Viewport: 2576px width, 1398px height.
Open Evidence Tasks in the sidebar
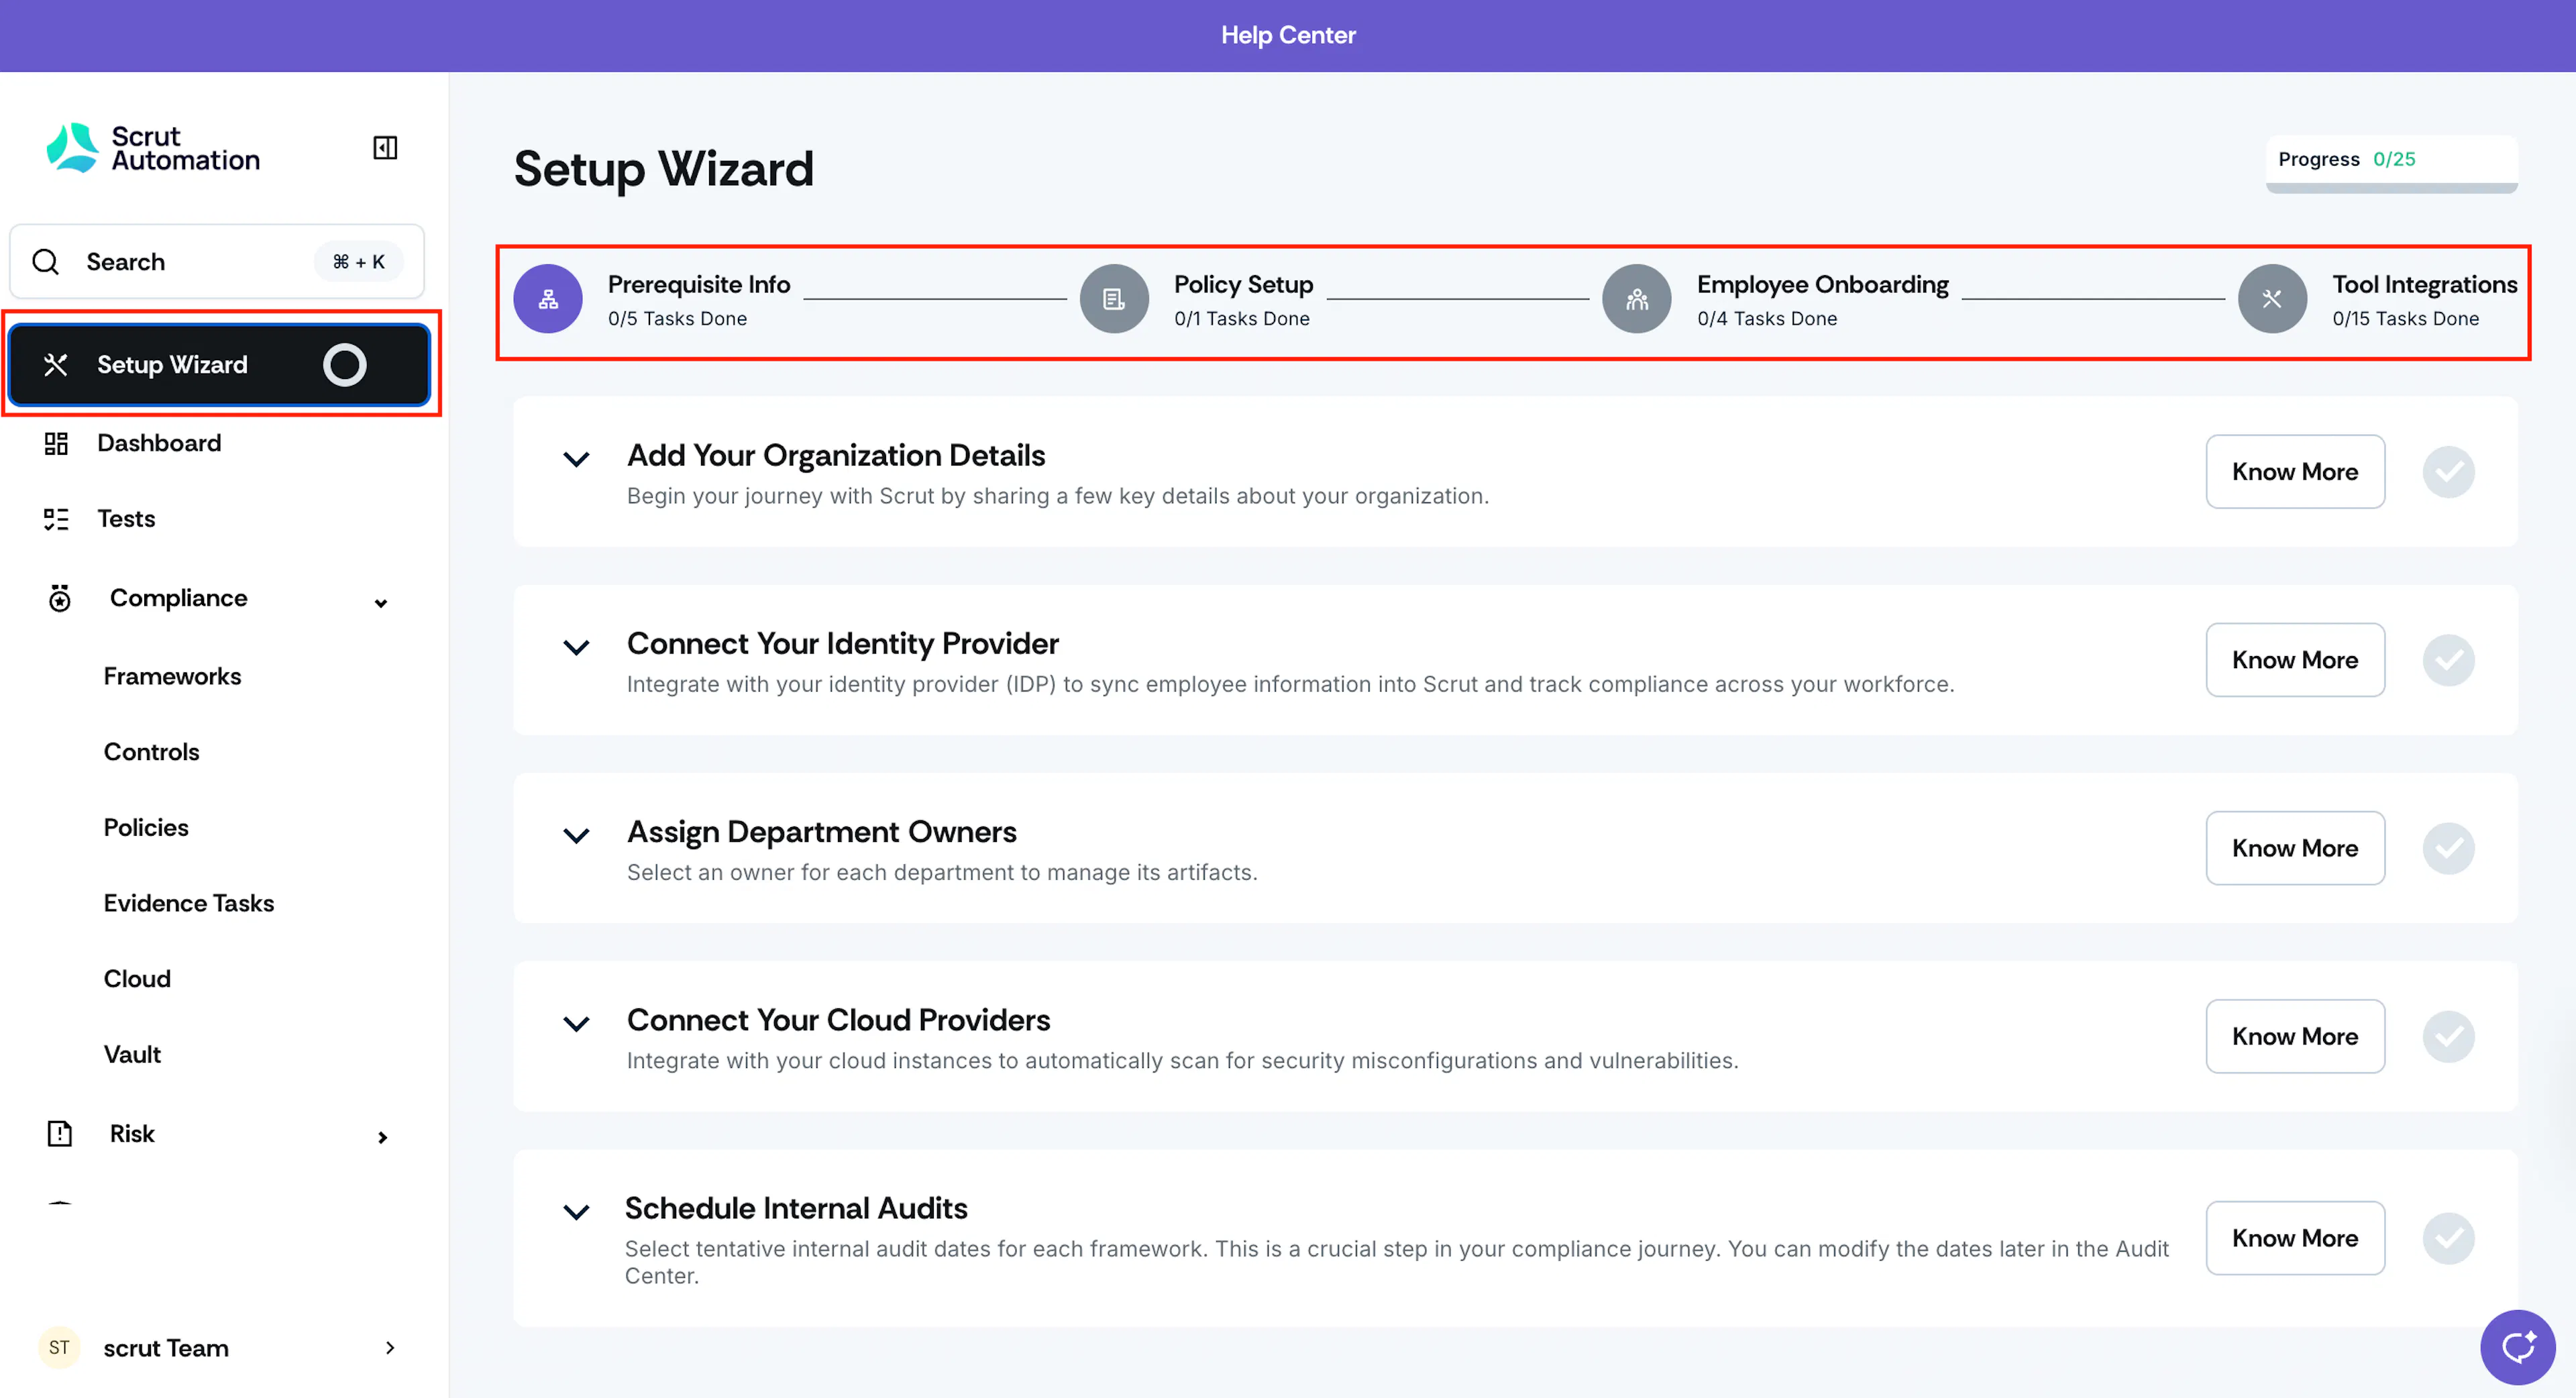click(189, 903)
